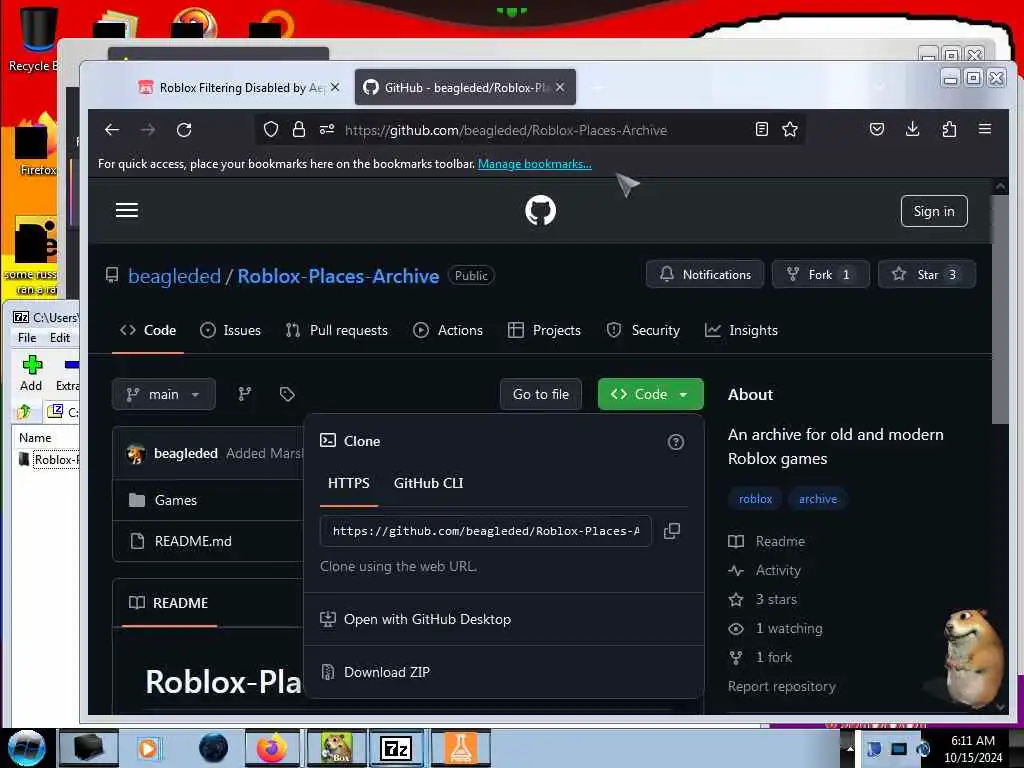The width and height of the screenshot is (1024, 768).
Task: Open Recycle Bin desktop icon
Action: pyautogui.click(x=37, y=38)
